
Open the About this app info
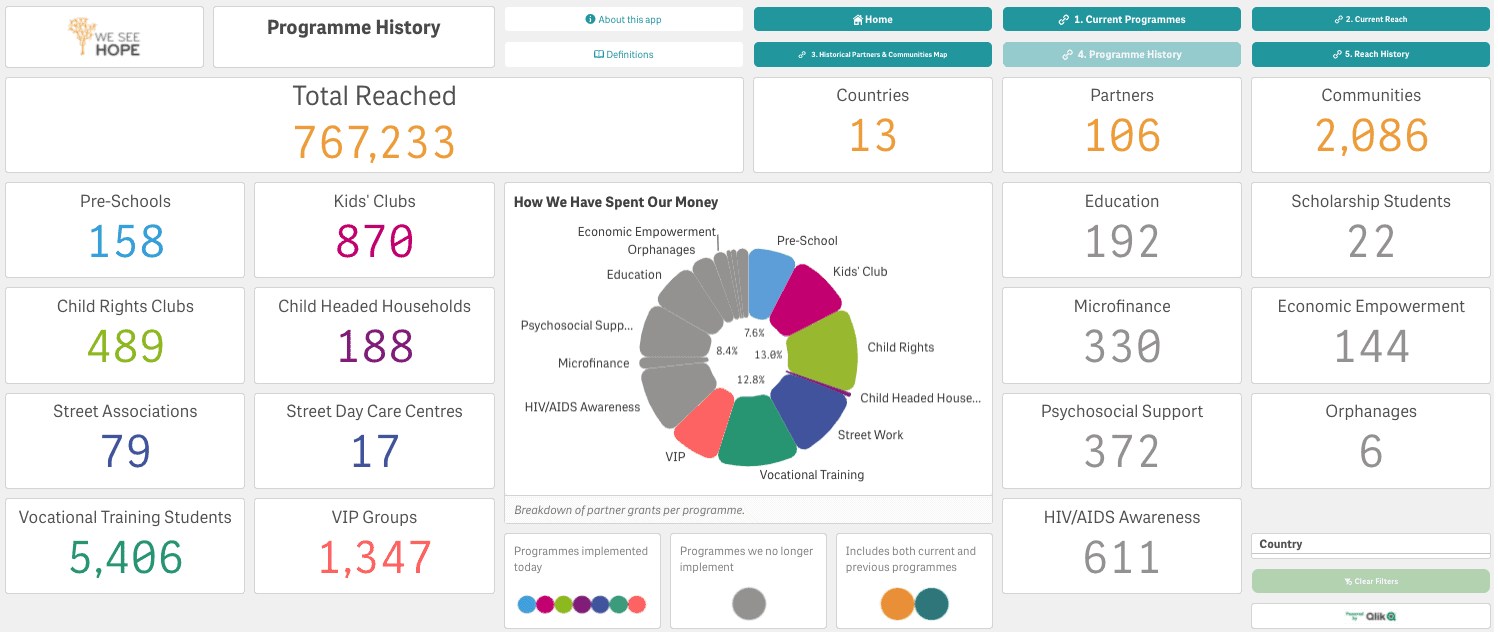(x=624, y=19)
